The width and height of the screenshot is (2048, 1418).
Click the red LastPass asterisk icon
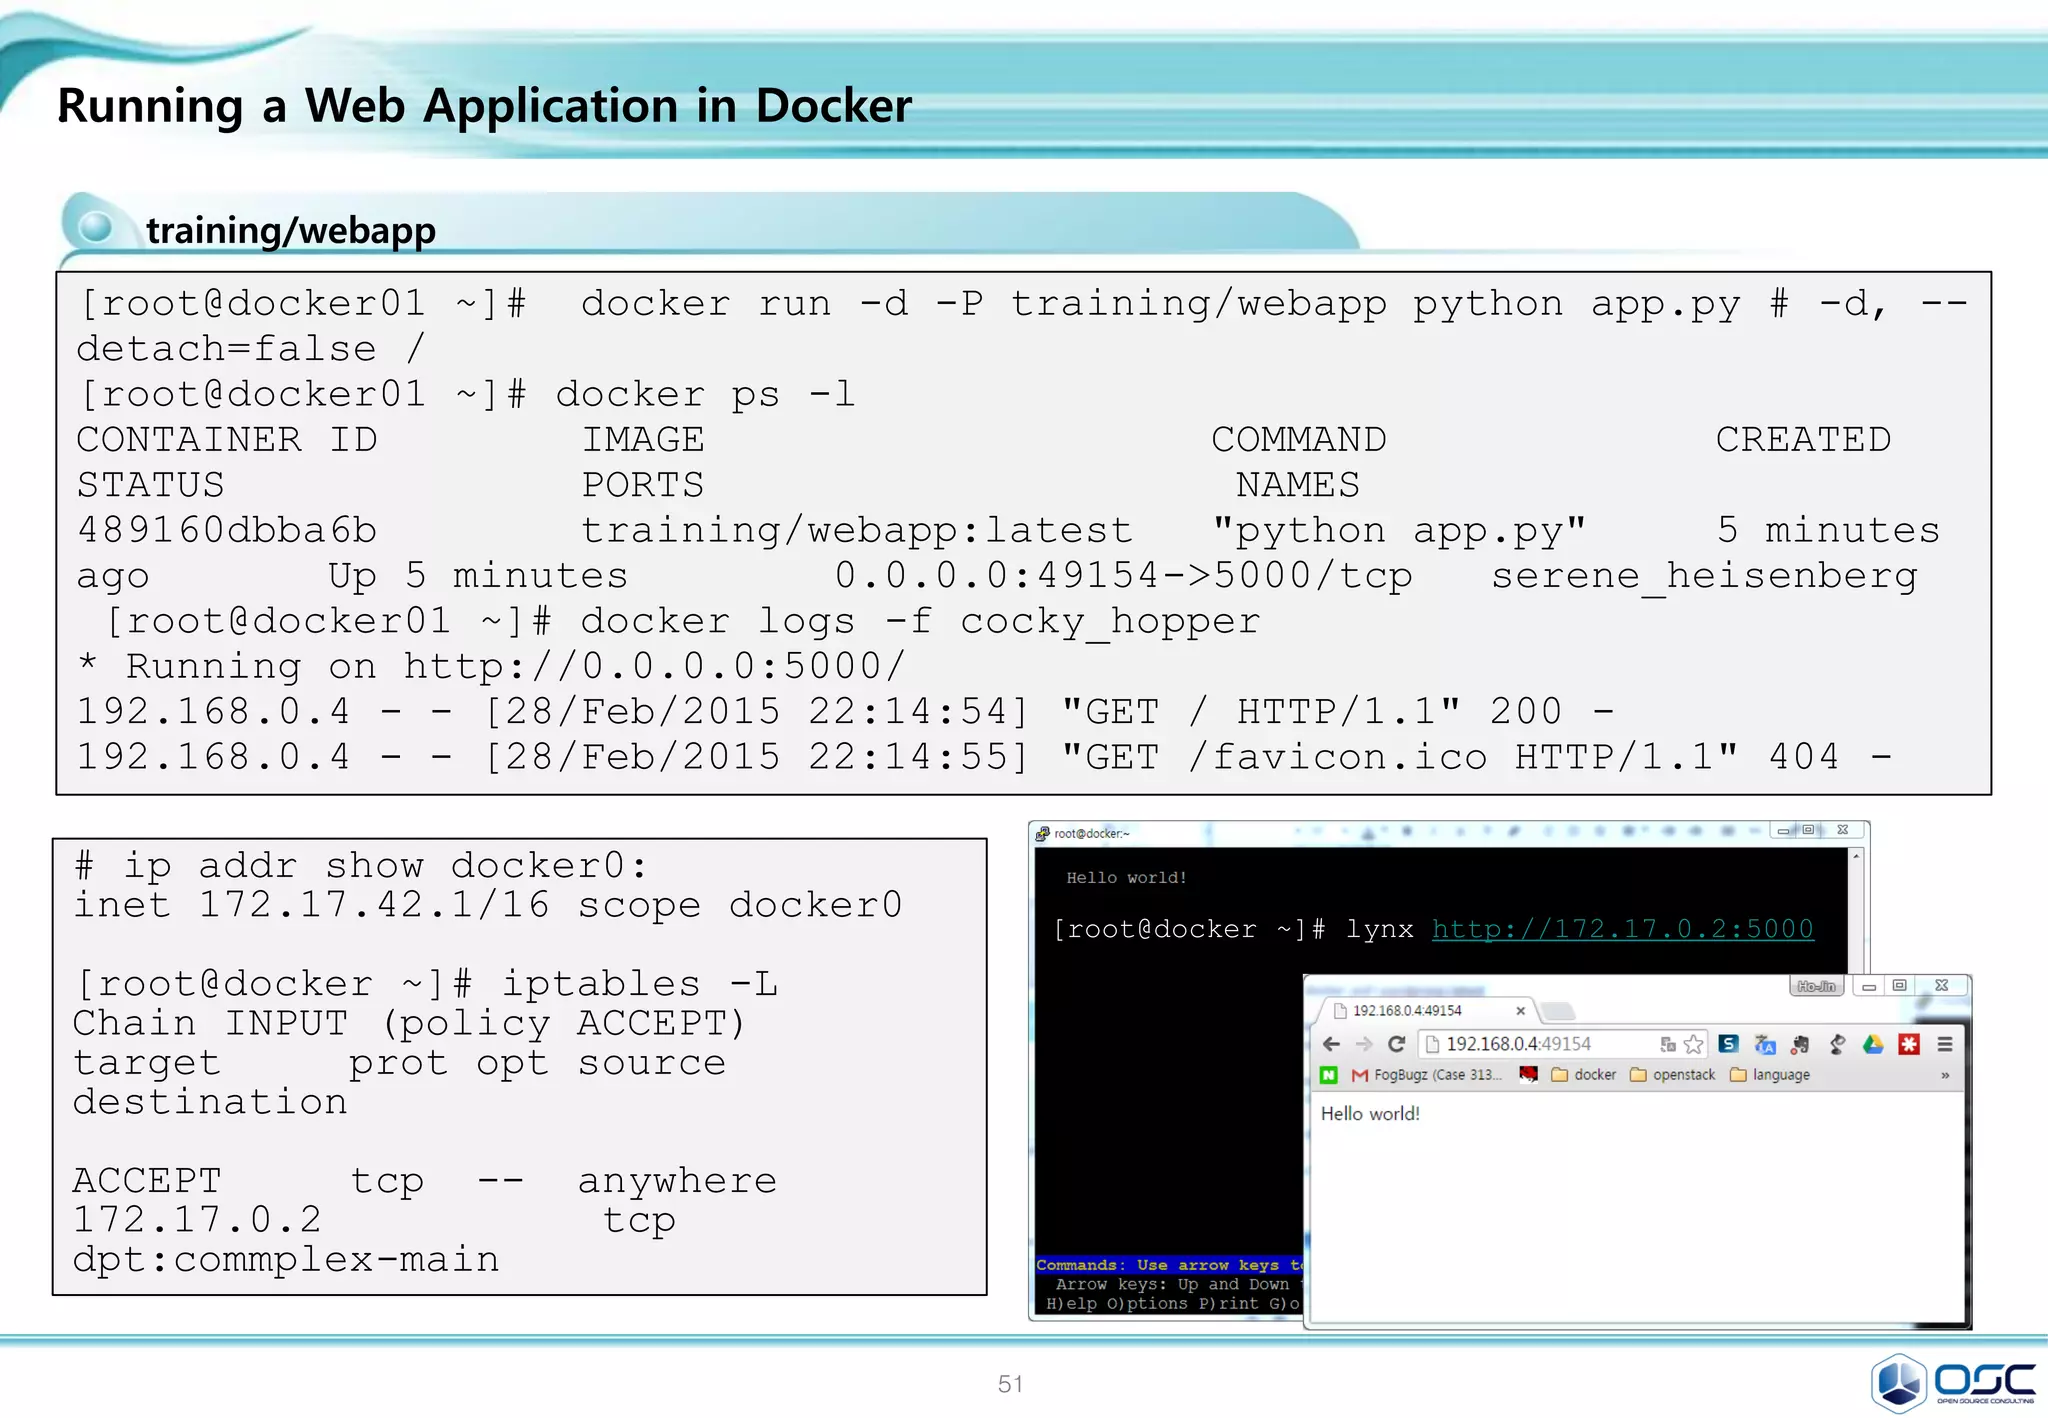click(x=1909, y=1044)
